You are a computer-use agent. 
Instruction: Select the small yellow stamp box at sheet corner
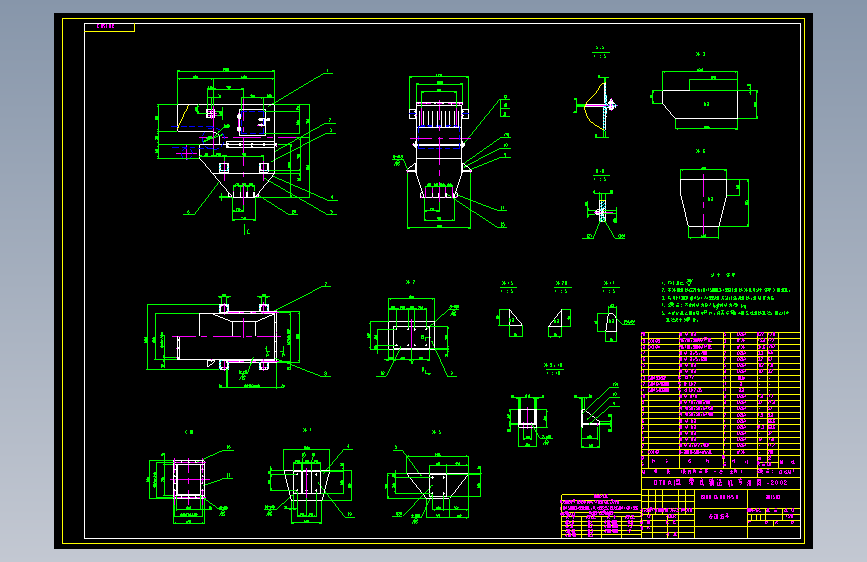click(x=109, y=27)
